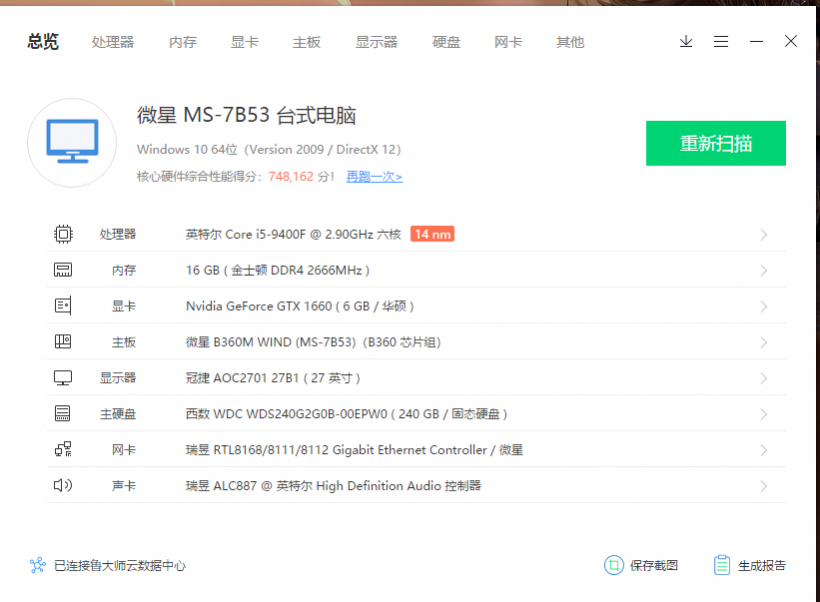820x602 pixels.
Task: Click the Windows 10 64位 version text
Action: coord(269,150)
